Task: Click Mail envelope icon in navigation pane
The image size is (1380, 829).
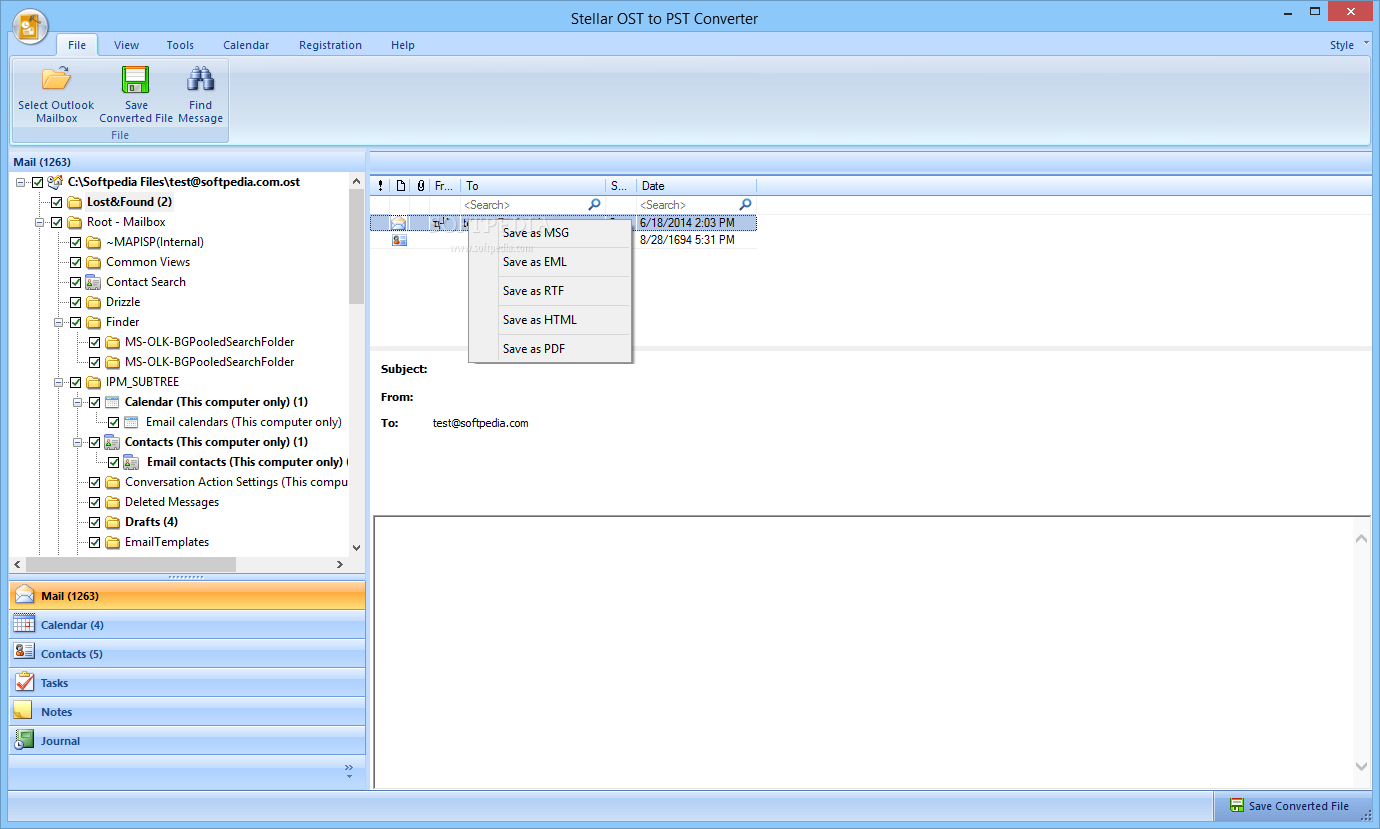Action: click(x=25, y=594)
